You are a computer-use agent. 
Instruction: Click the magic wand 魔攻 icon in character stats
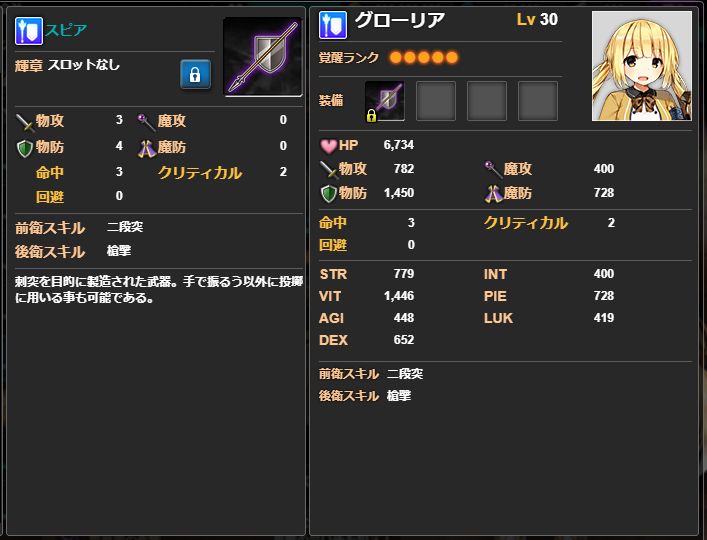pyautogui.click(x=493, y=169)
